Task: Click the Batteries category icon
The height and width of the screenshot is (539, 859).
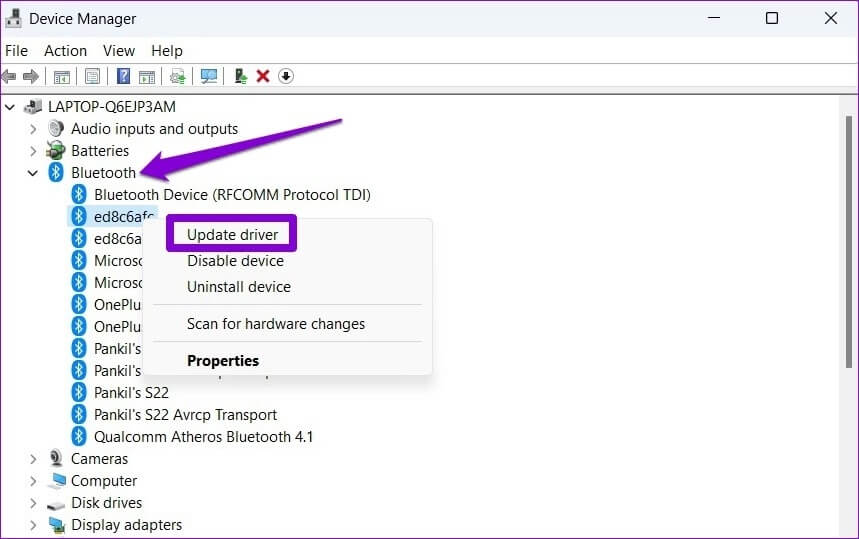Action: point(56,150)
